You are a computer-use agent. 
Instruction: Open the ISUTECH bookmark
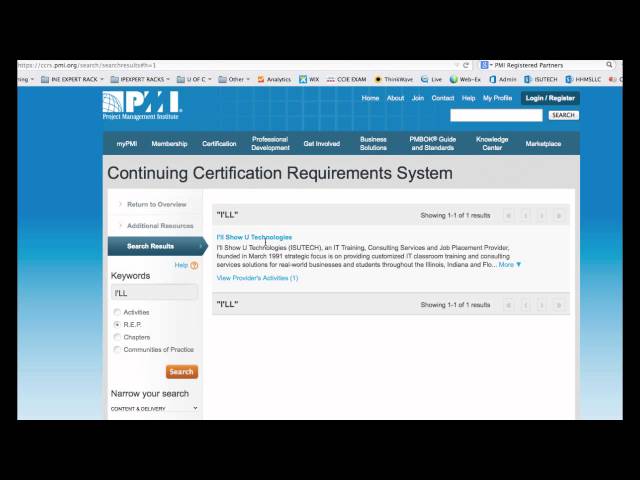(x=541, y=80)
